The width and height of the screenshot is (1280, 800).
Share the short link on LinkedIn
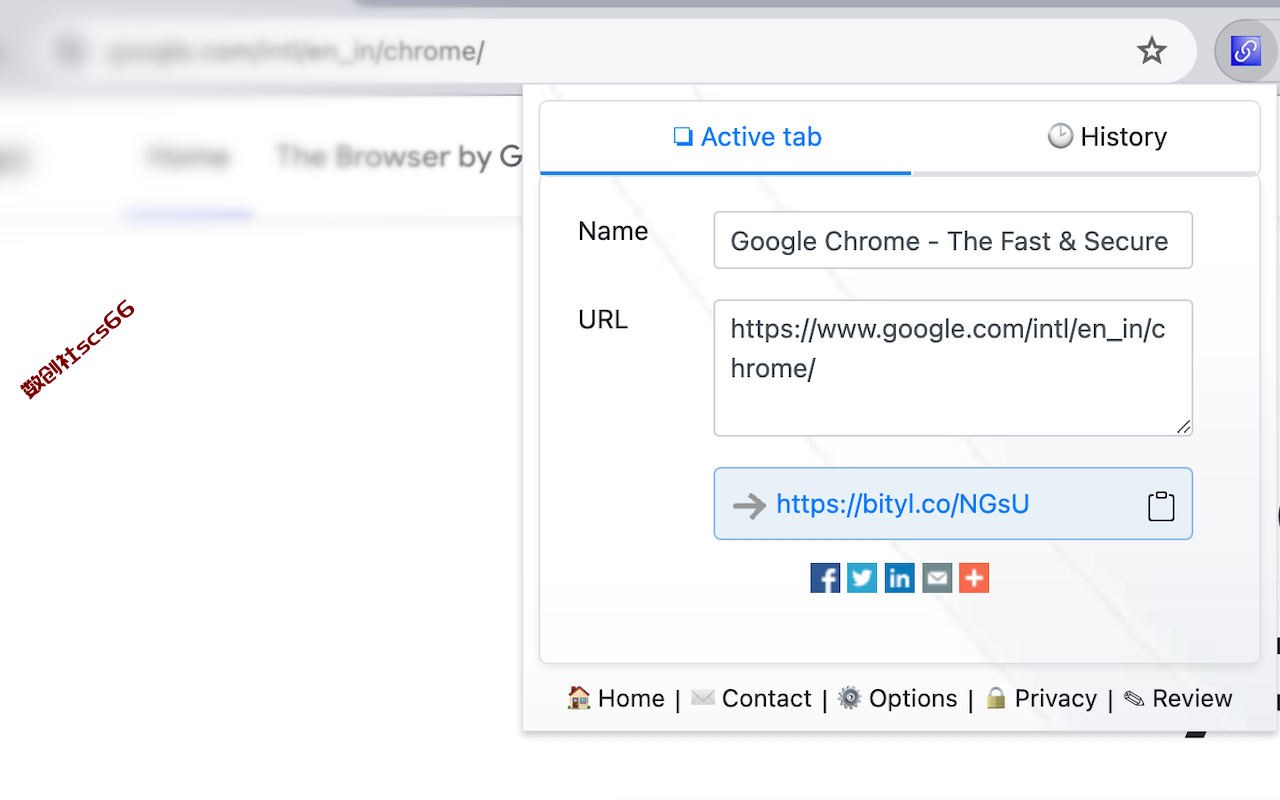point(899,578)
